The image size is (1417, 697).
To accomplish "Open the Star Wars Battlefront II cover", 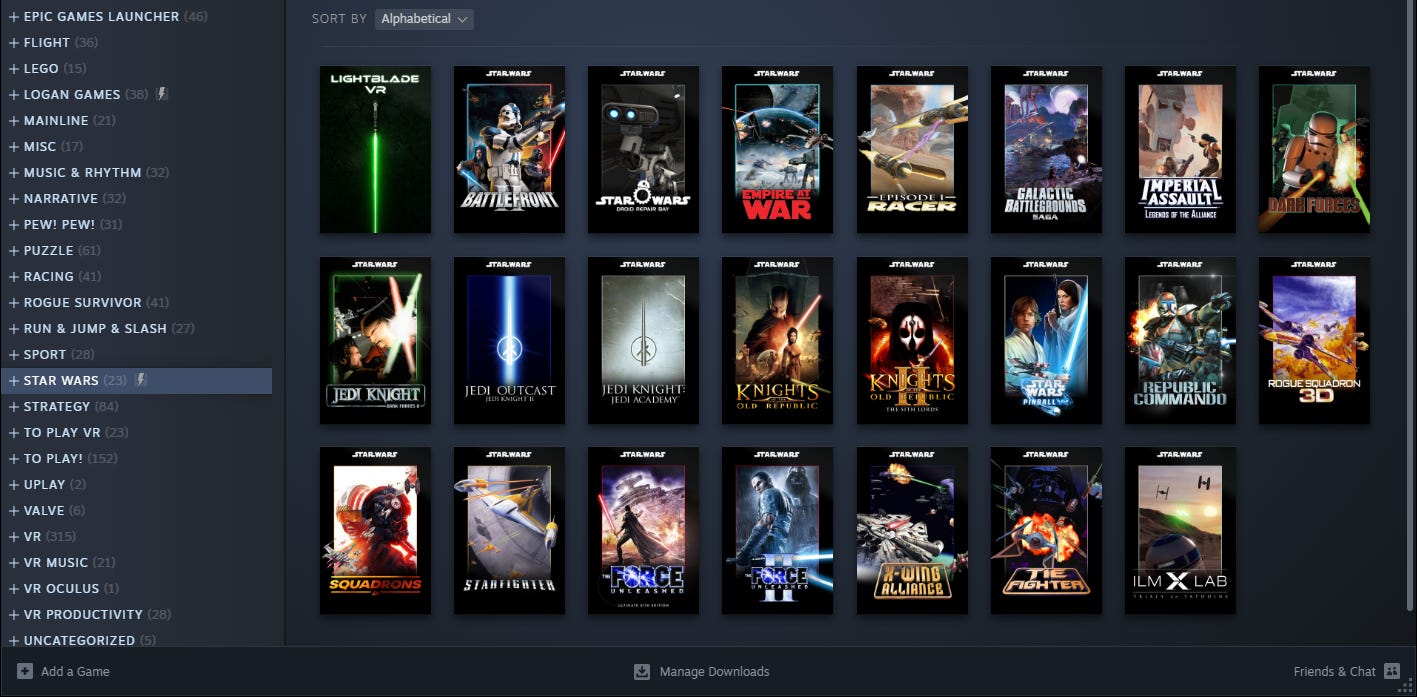I will point(509,150).
